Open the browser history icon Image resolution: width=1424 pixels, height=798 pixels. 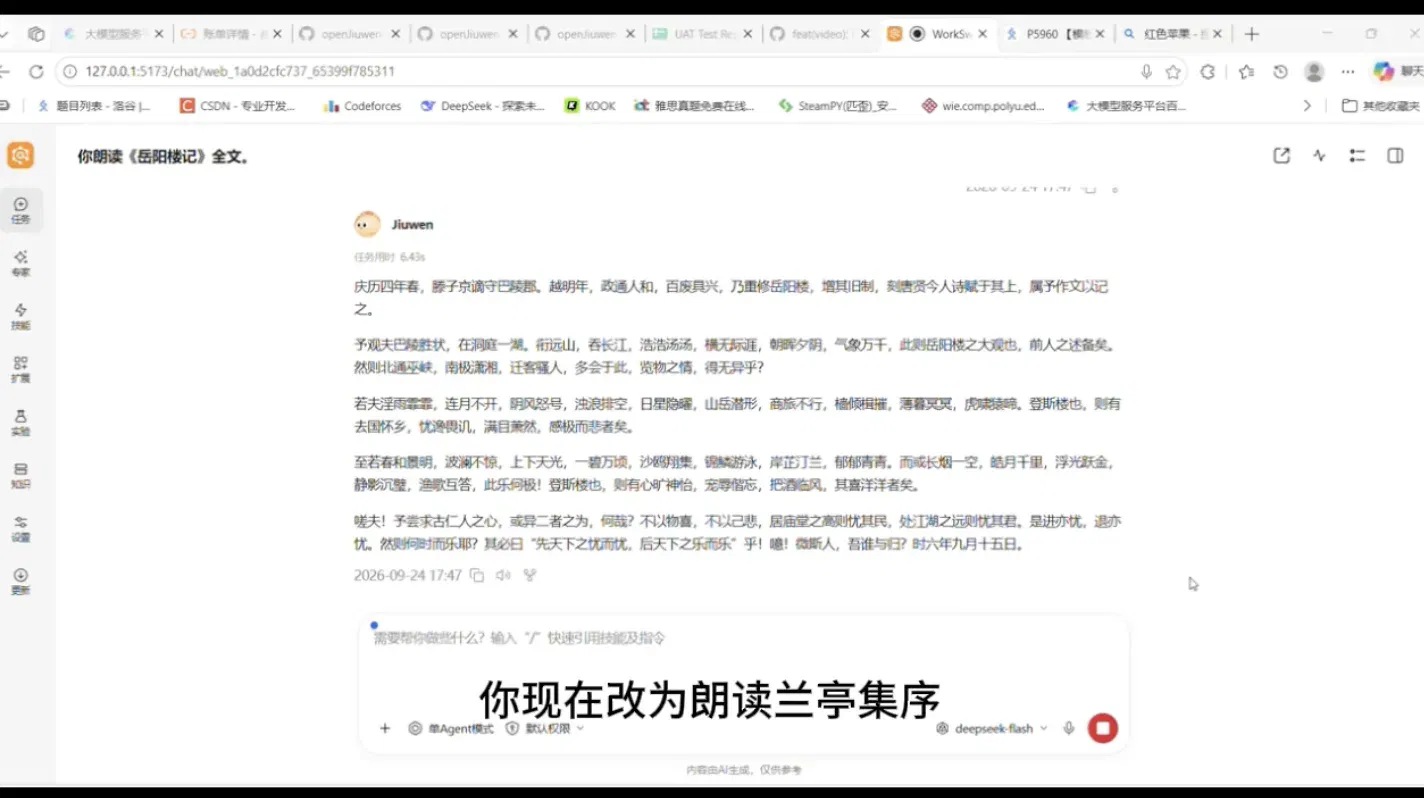1280,72
